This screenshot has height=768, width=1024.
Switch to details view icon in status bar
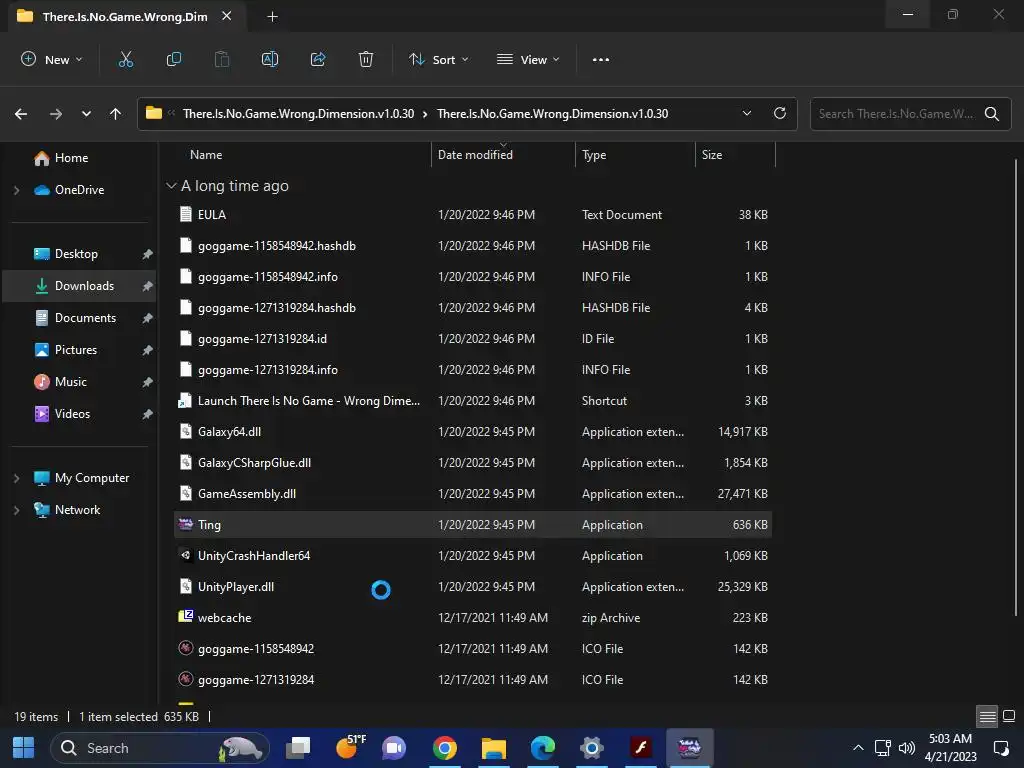pos(987,716)
